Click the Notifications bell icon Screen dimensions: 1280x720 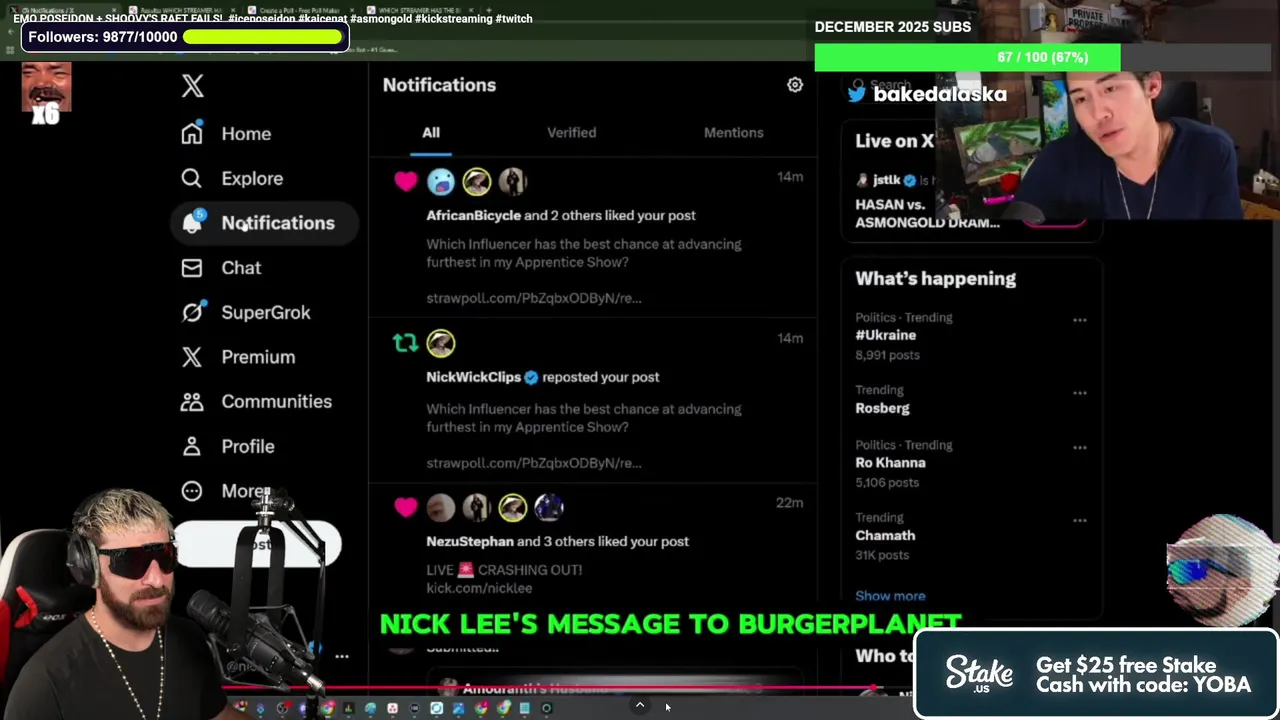point(192,222)
